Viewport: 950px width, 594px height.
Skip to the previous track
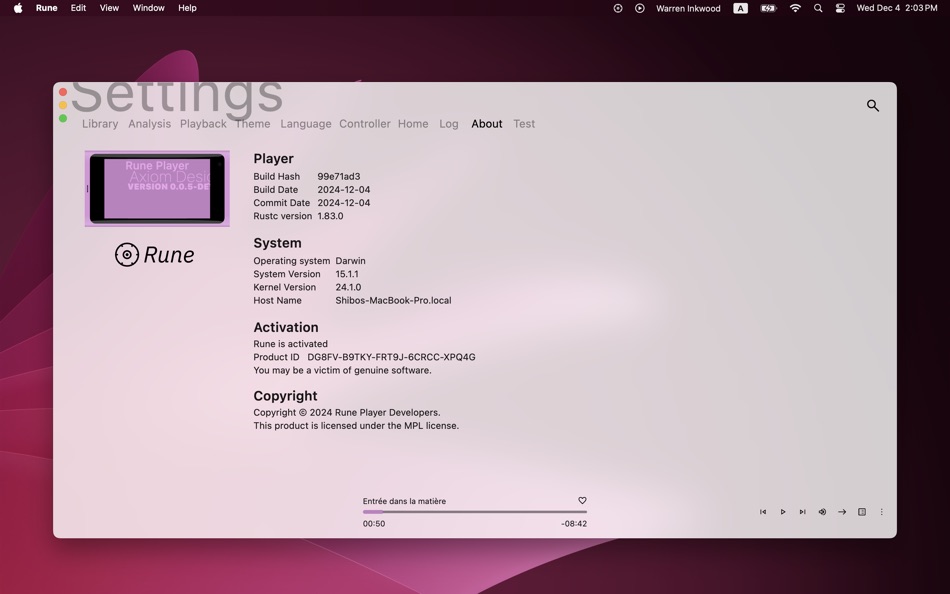coord(762,511)
